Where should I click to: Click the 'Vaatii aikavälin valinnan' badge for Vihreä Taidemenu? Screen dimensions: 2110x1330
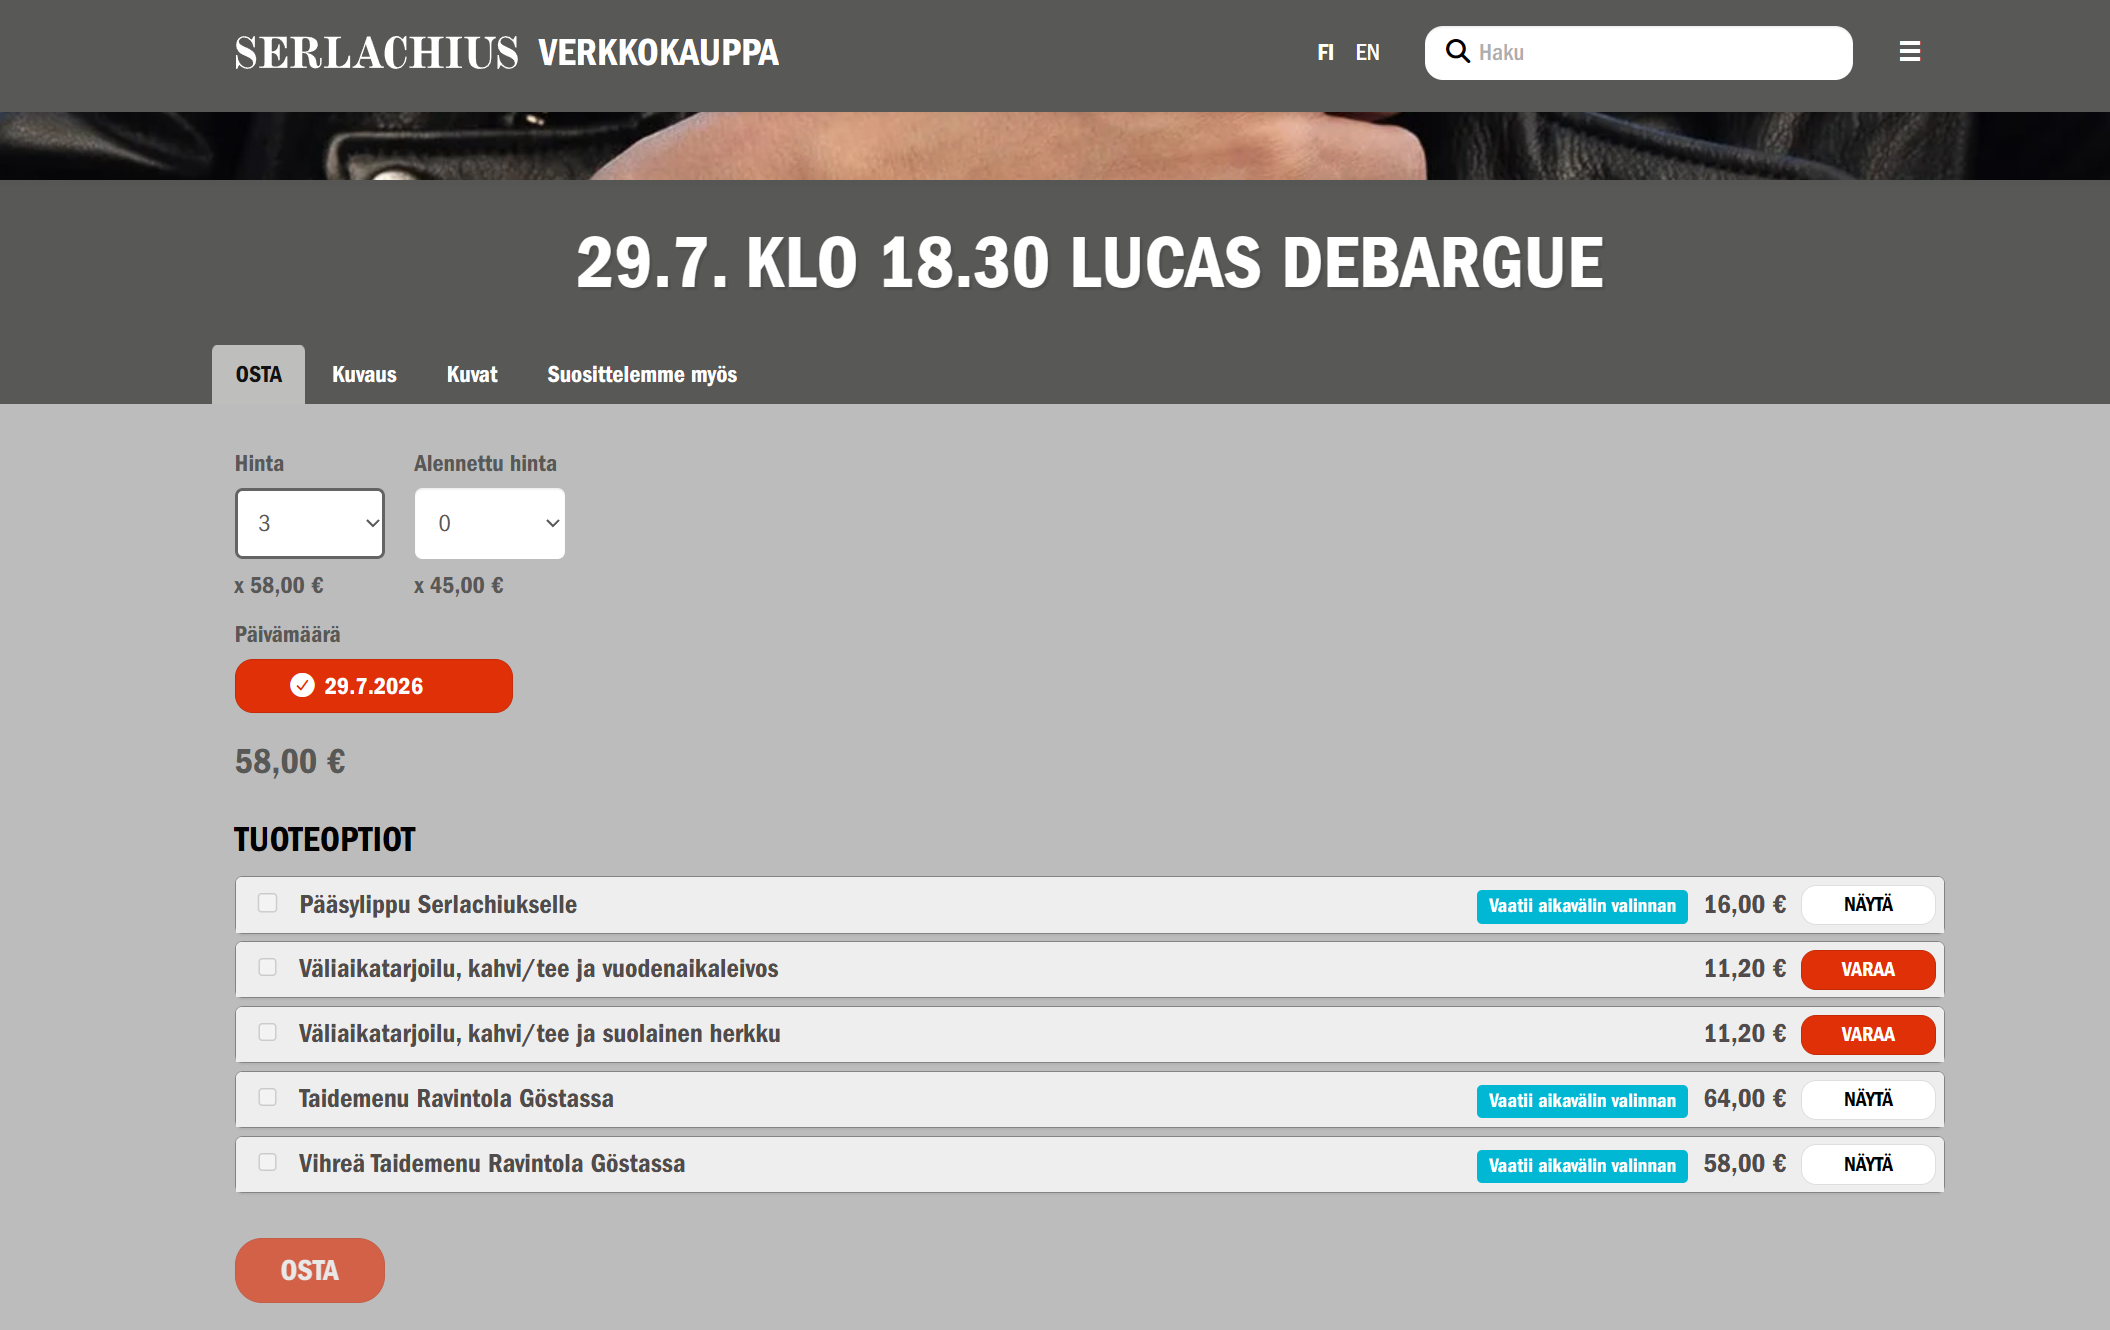(x=1582, y=1166)
